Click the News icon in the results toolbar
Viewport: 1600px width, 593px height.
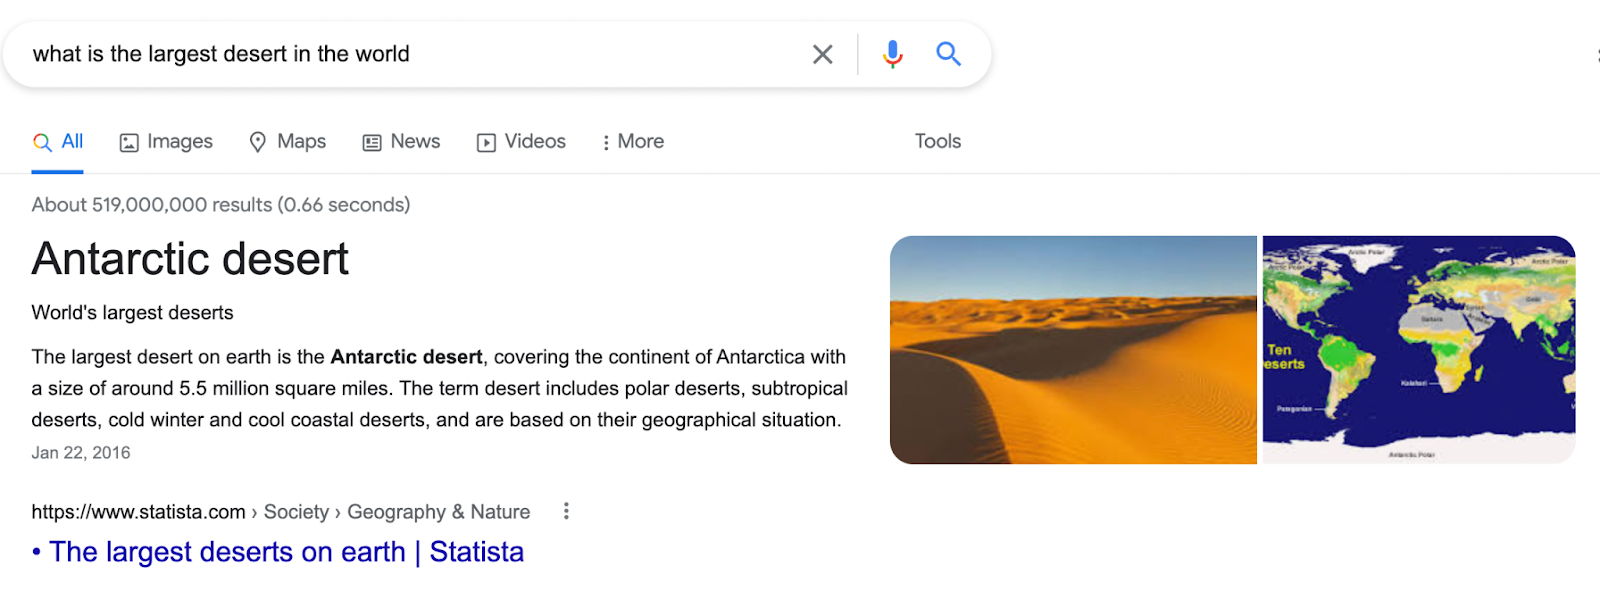pyautogui.click(x=371, y=141)
